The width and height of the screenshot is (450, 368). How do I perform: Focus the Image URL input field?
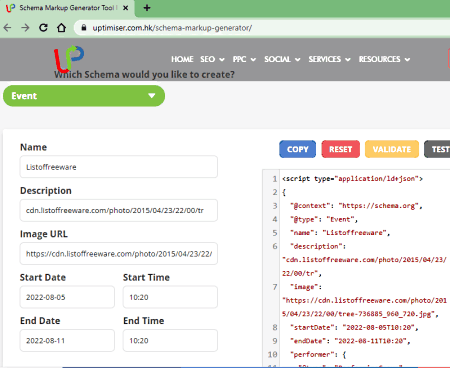119,254
